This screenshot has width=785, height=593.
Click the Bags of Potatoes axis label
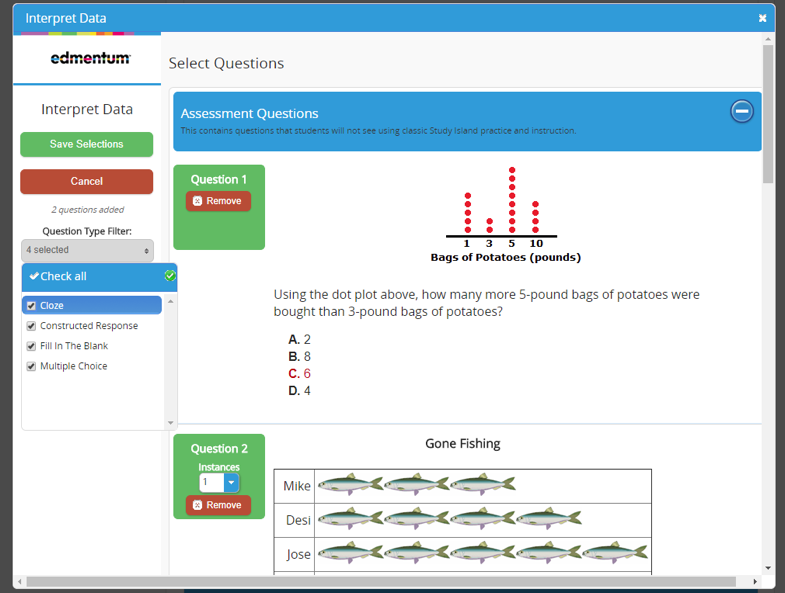click(x=506, y=257)
